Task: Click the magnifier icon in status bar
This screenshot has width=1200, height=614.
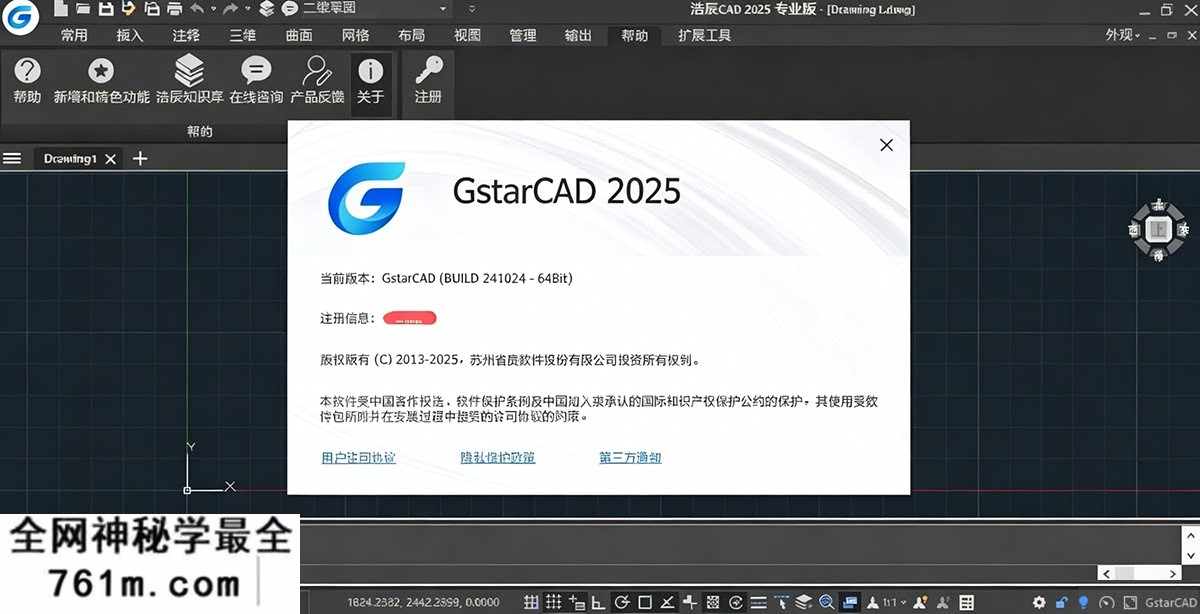Action: click(x=827, y=603)
